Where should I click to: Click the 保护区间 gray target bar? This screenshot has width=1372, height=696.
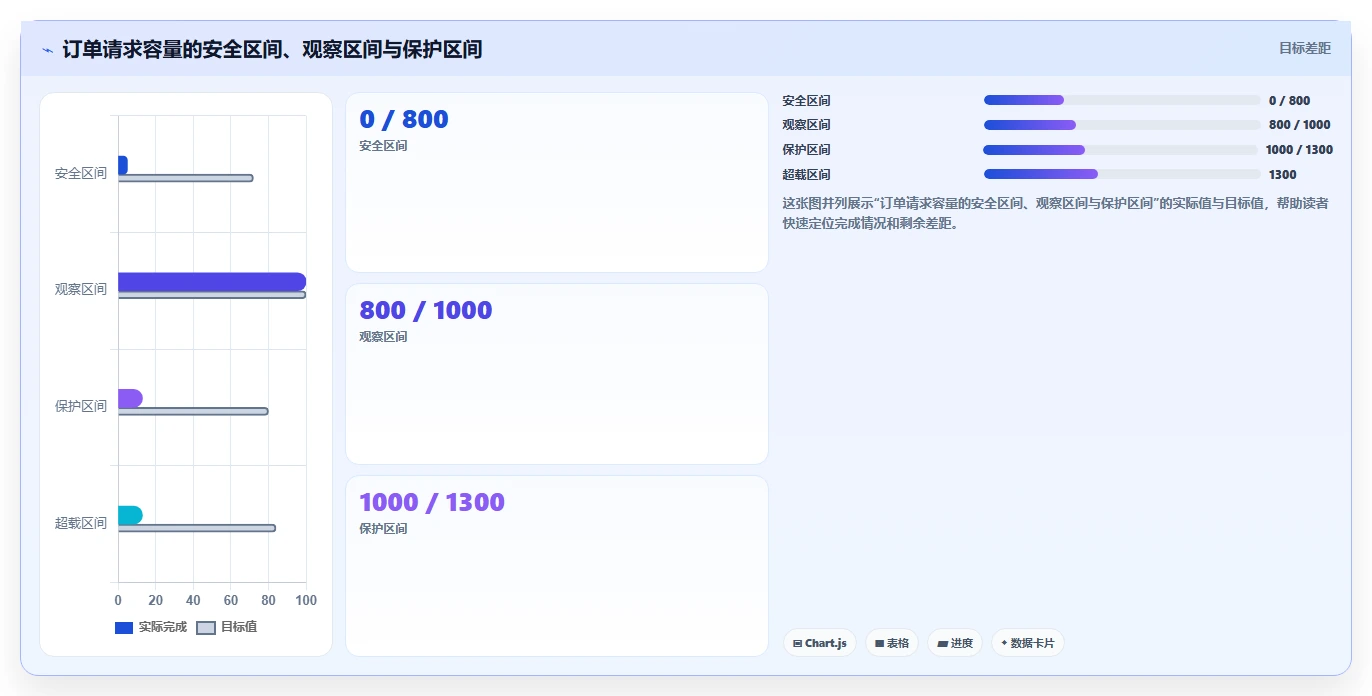click(x=193, y=411)
